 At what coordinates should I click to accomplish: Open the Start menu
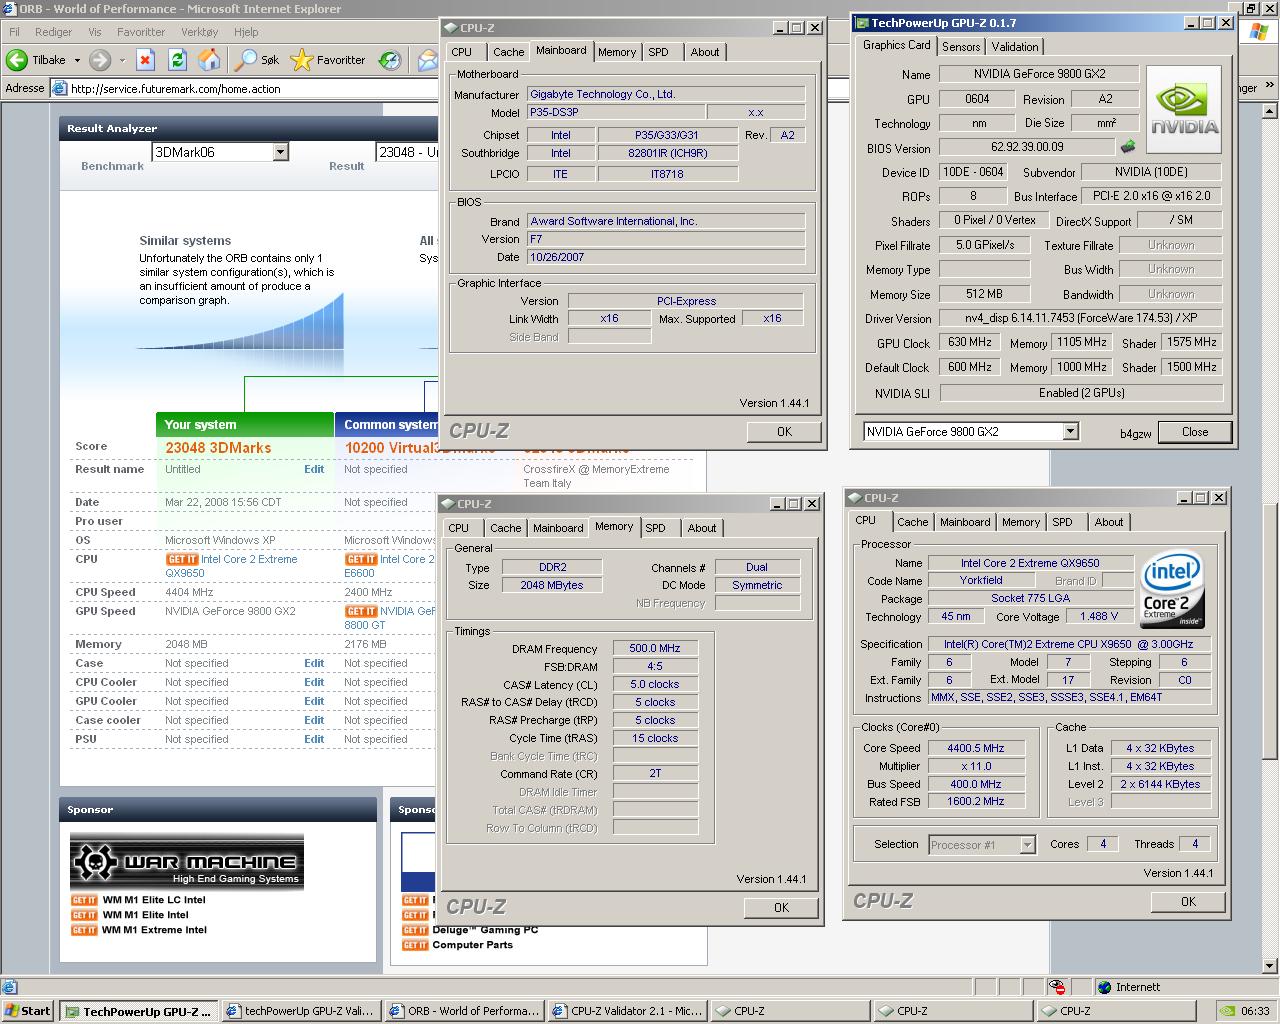point(28,1011)
